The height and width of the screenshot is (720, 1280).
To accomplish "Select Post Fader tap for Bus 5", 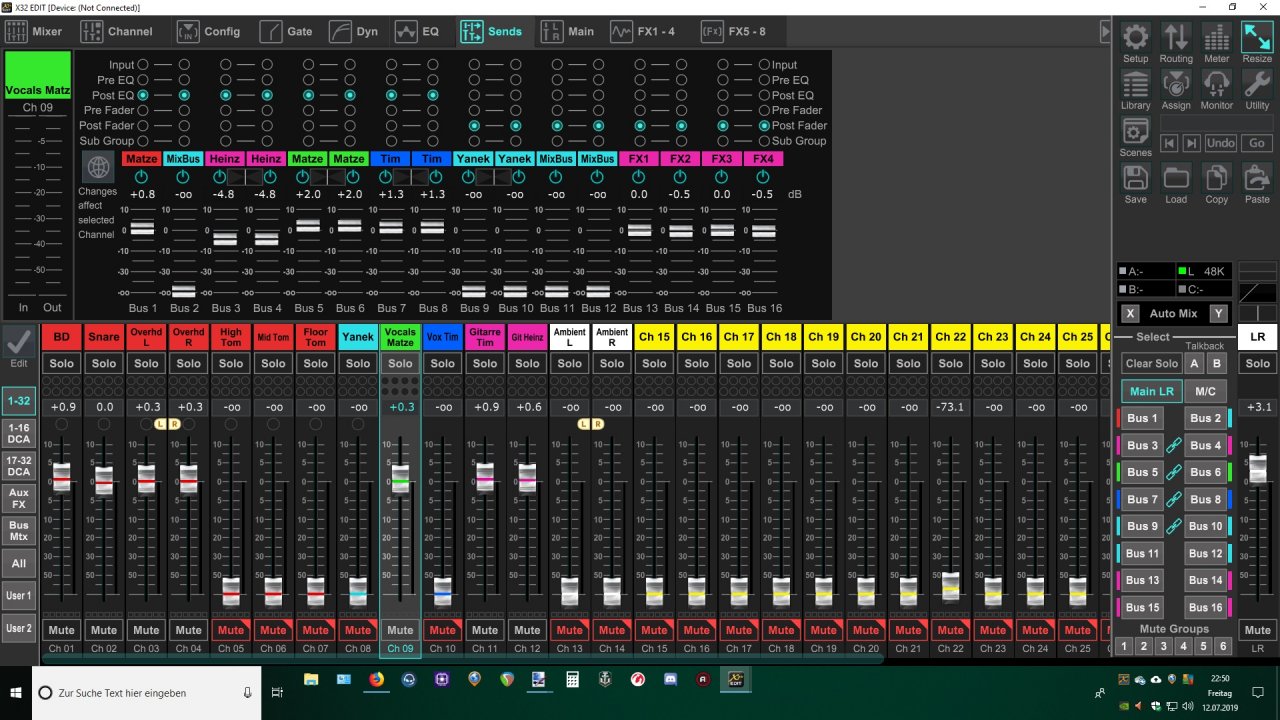I will point(308,126).
